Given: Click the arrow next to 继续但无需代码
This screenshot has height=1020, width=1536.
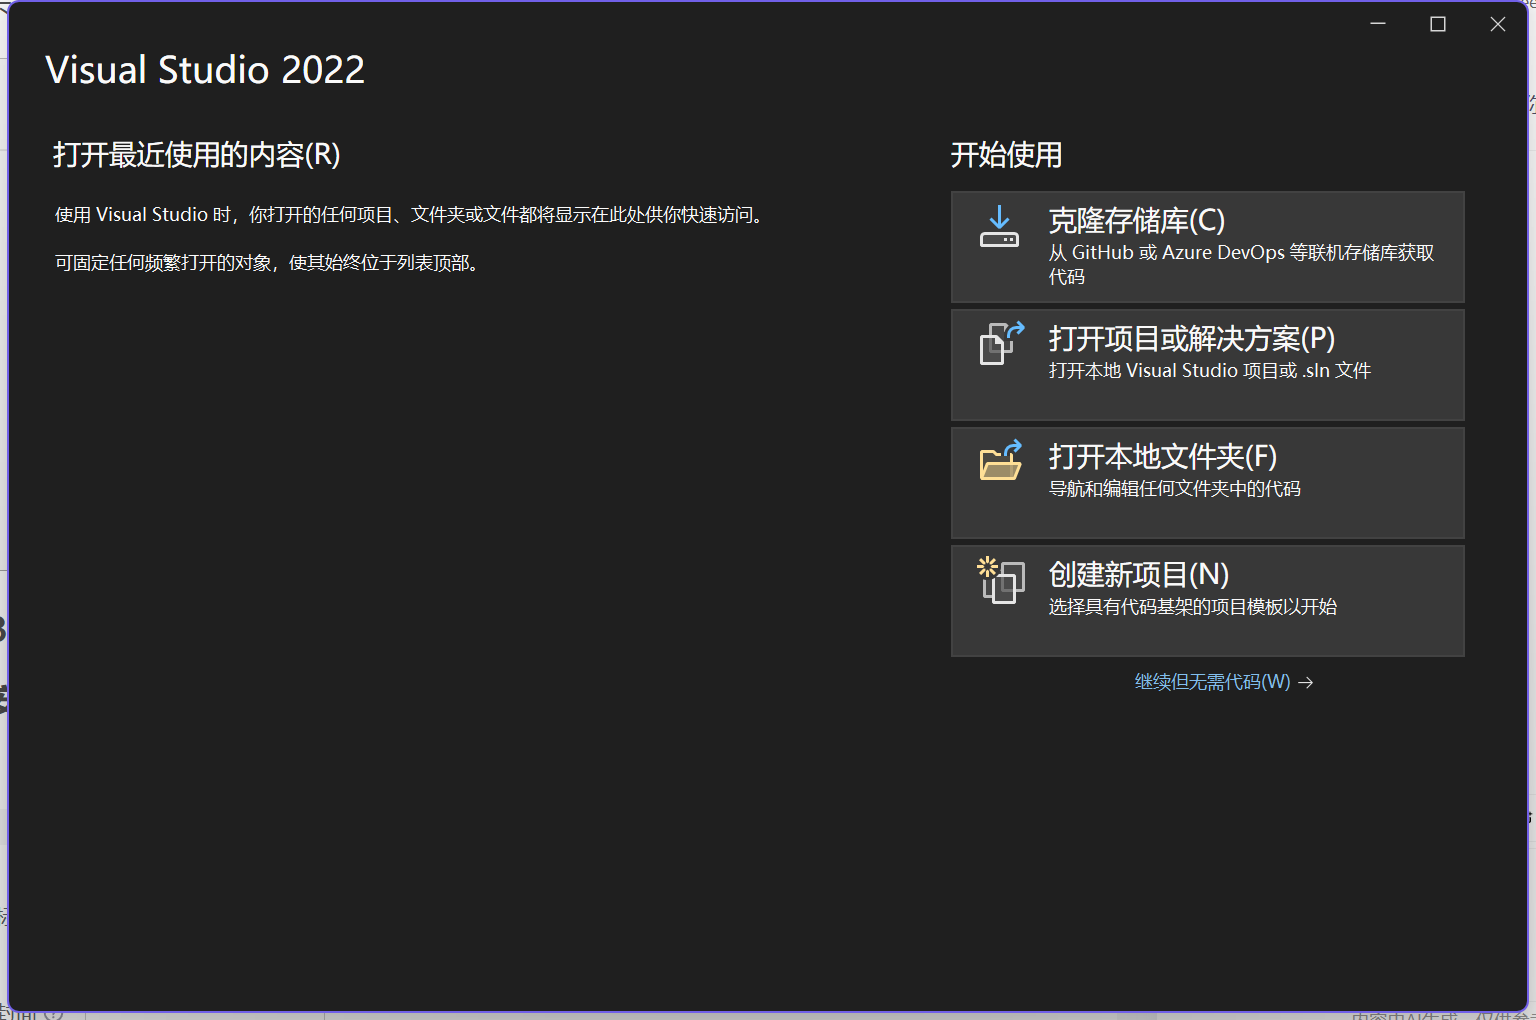Looking at the screenshot, I should coord(1305,683).
